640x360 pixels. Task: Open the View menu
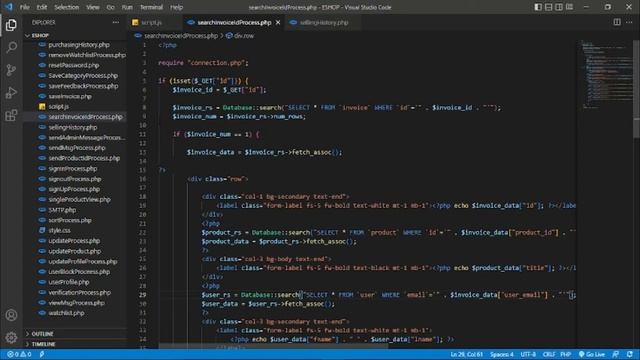tap(93, 7)
